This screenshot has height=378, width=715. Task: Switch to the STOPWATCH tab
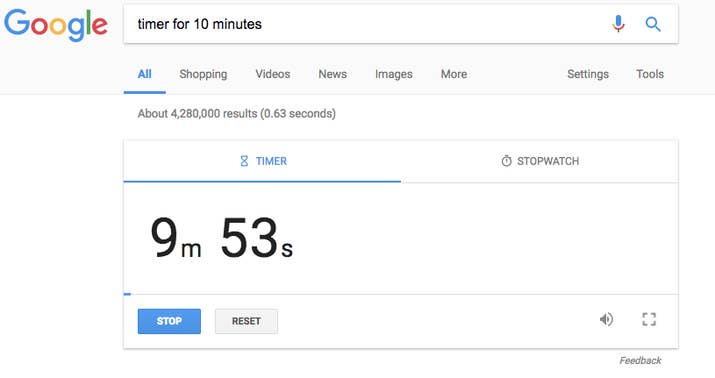coord(539,161)
